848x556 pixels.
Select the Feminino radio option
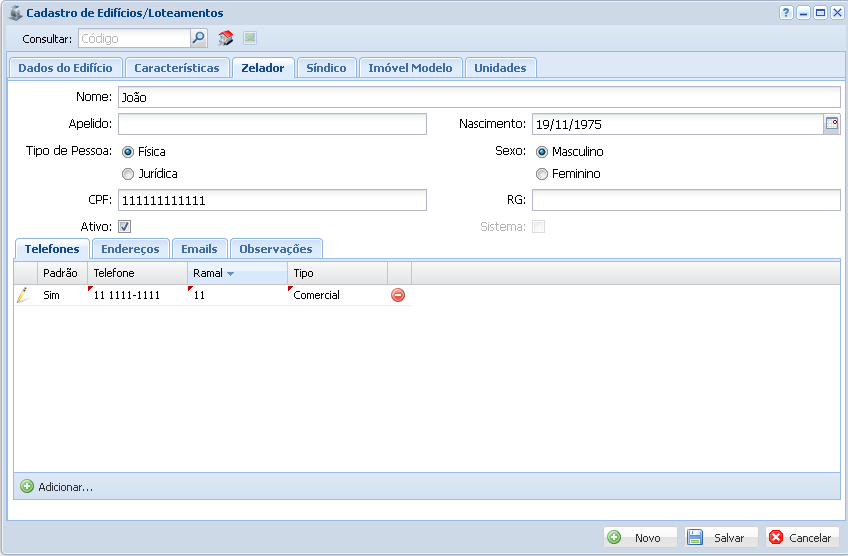(x=542, y=174)
